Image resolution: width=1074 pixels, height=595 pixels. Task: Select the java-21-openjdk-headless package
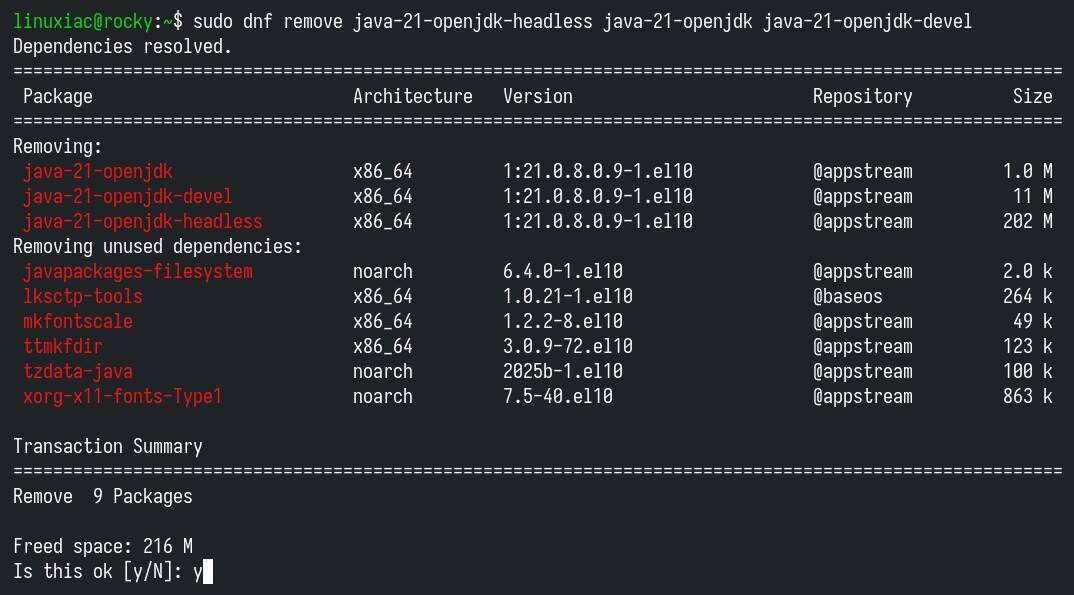145,221
